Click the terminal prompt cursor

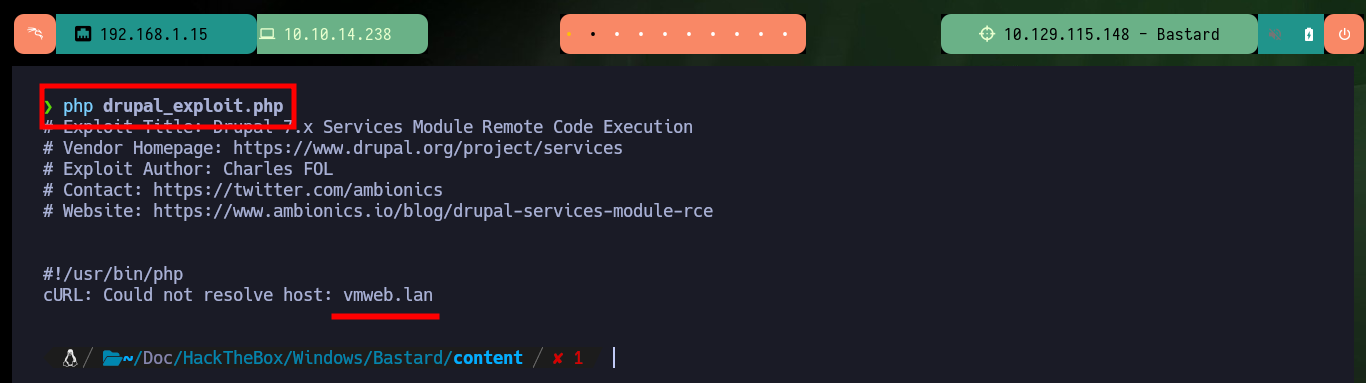coord(613,358)
